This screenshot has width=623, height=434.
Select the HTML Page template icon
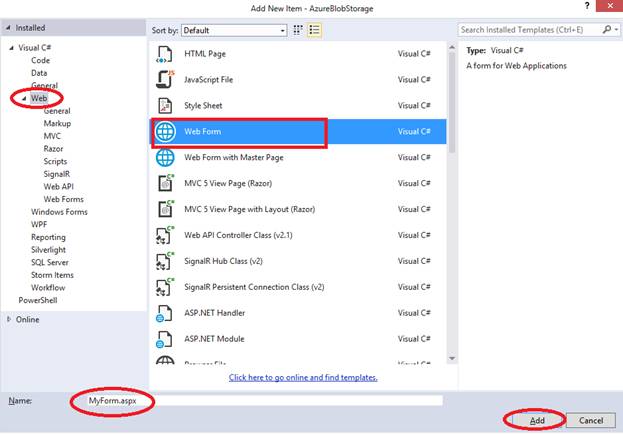click(164, 54)
